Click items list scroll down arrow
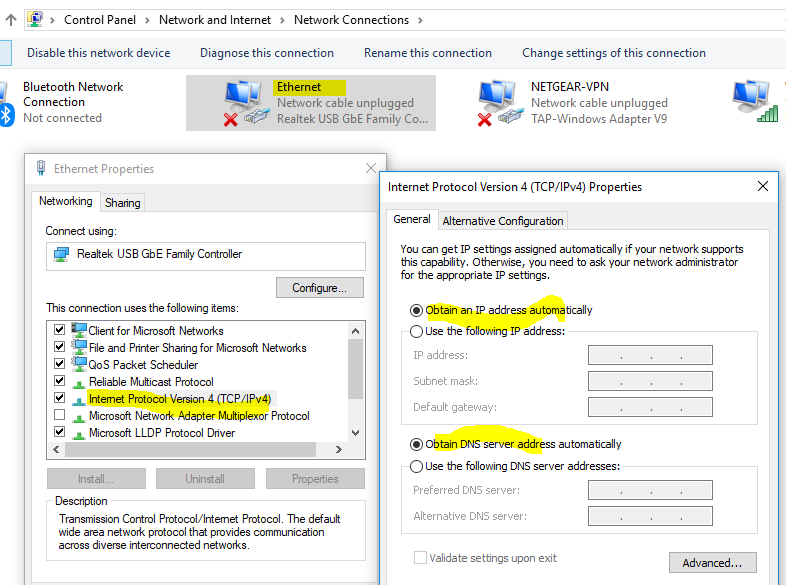786x585 pixels. (355, 433)
